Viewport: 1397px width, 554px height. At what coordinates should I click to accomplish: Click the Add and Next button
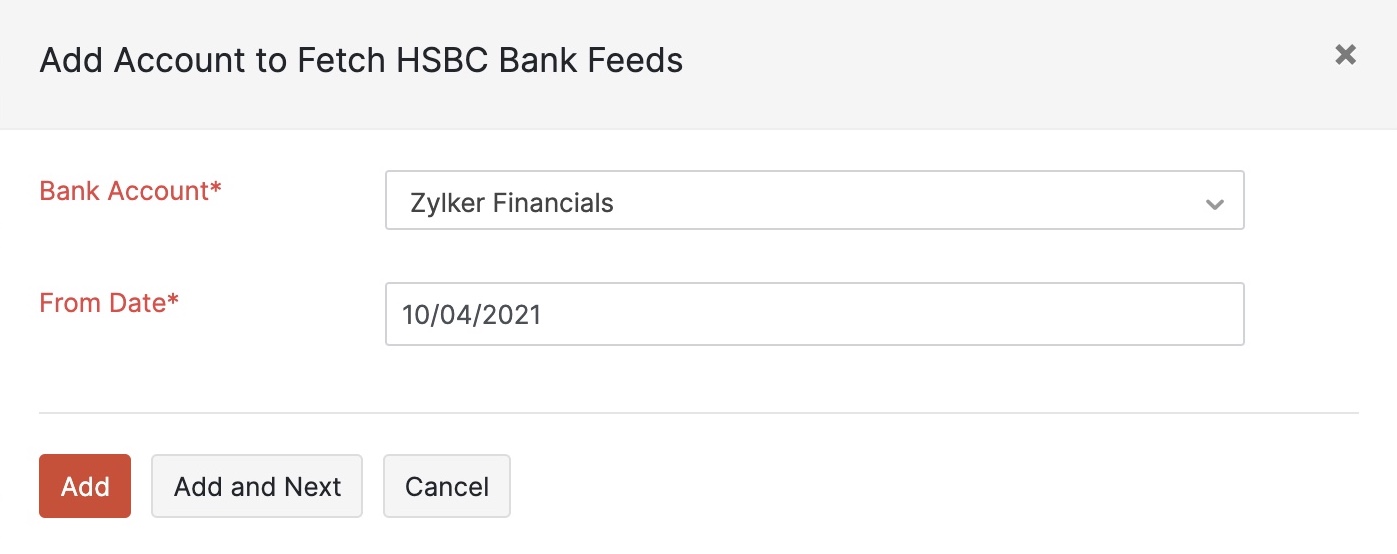coord(257,487)
